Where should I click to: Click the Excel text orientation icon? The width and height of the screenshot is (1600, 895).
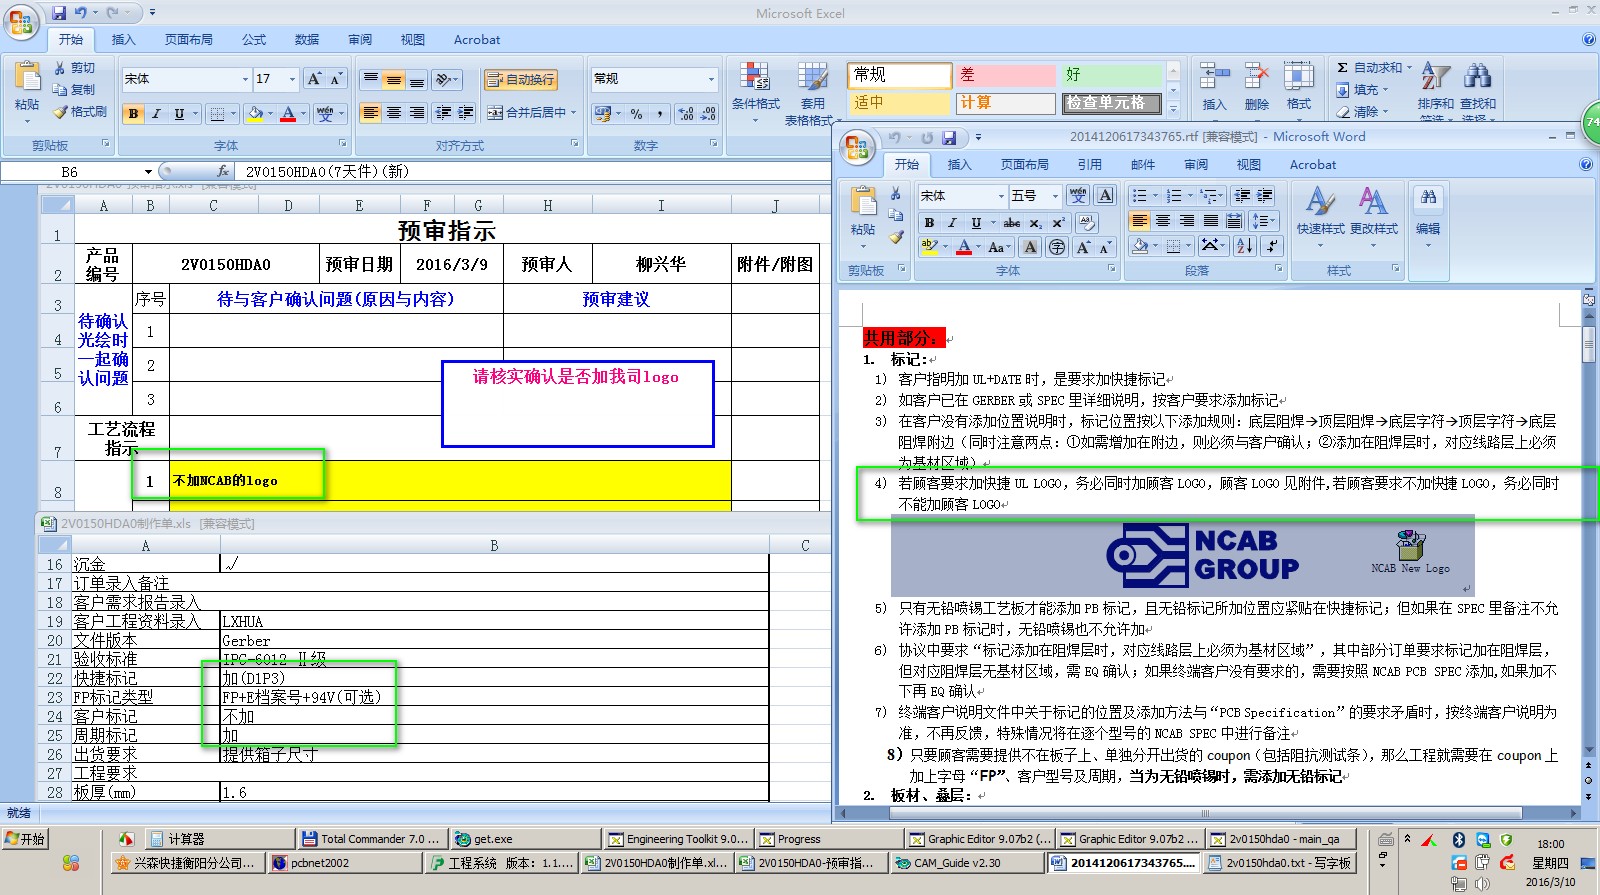[447, 79]
